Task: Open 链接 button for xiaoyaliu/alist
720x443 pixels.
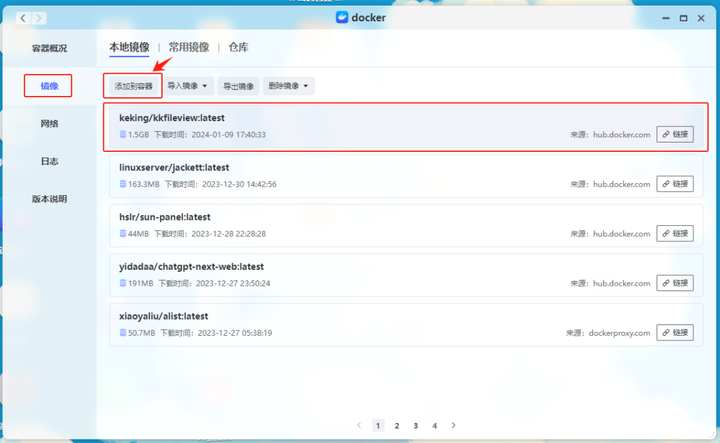Action: click(x=675, y=333)
